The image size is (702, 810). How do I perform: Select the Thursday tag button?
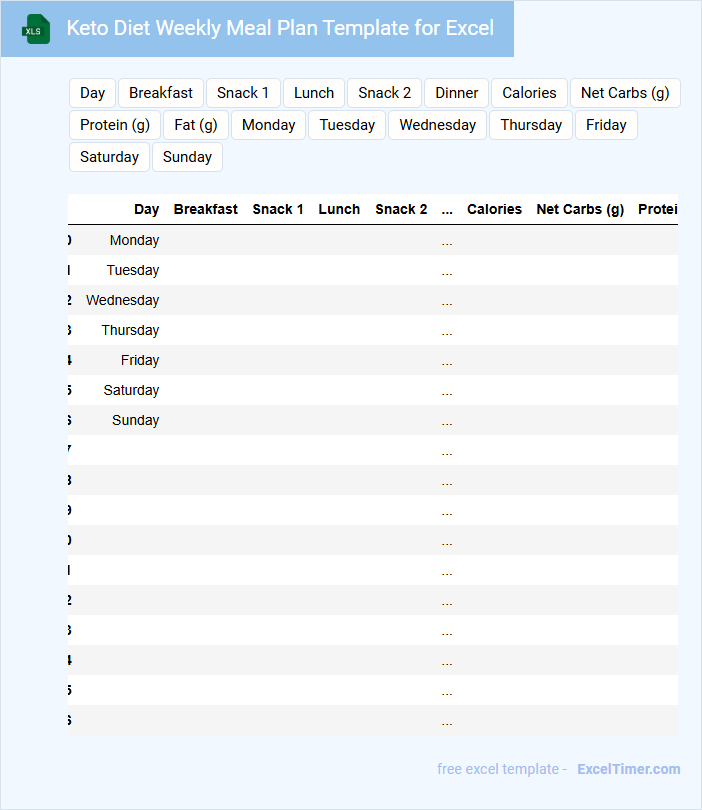click(531, 125)
